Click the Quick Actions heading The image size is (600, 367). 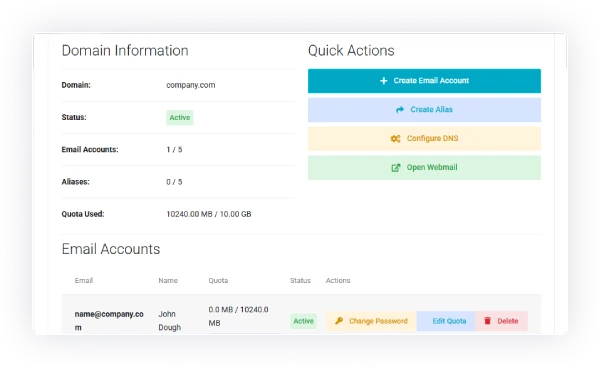(351, 51)
